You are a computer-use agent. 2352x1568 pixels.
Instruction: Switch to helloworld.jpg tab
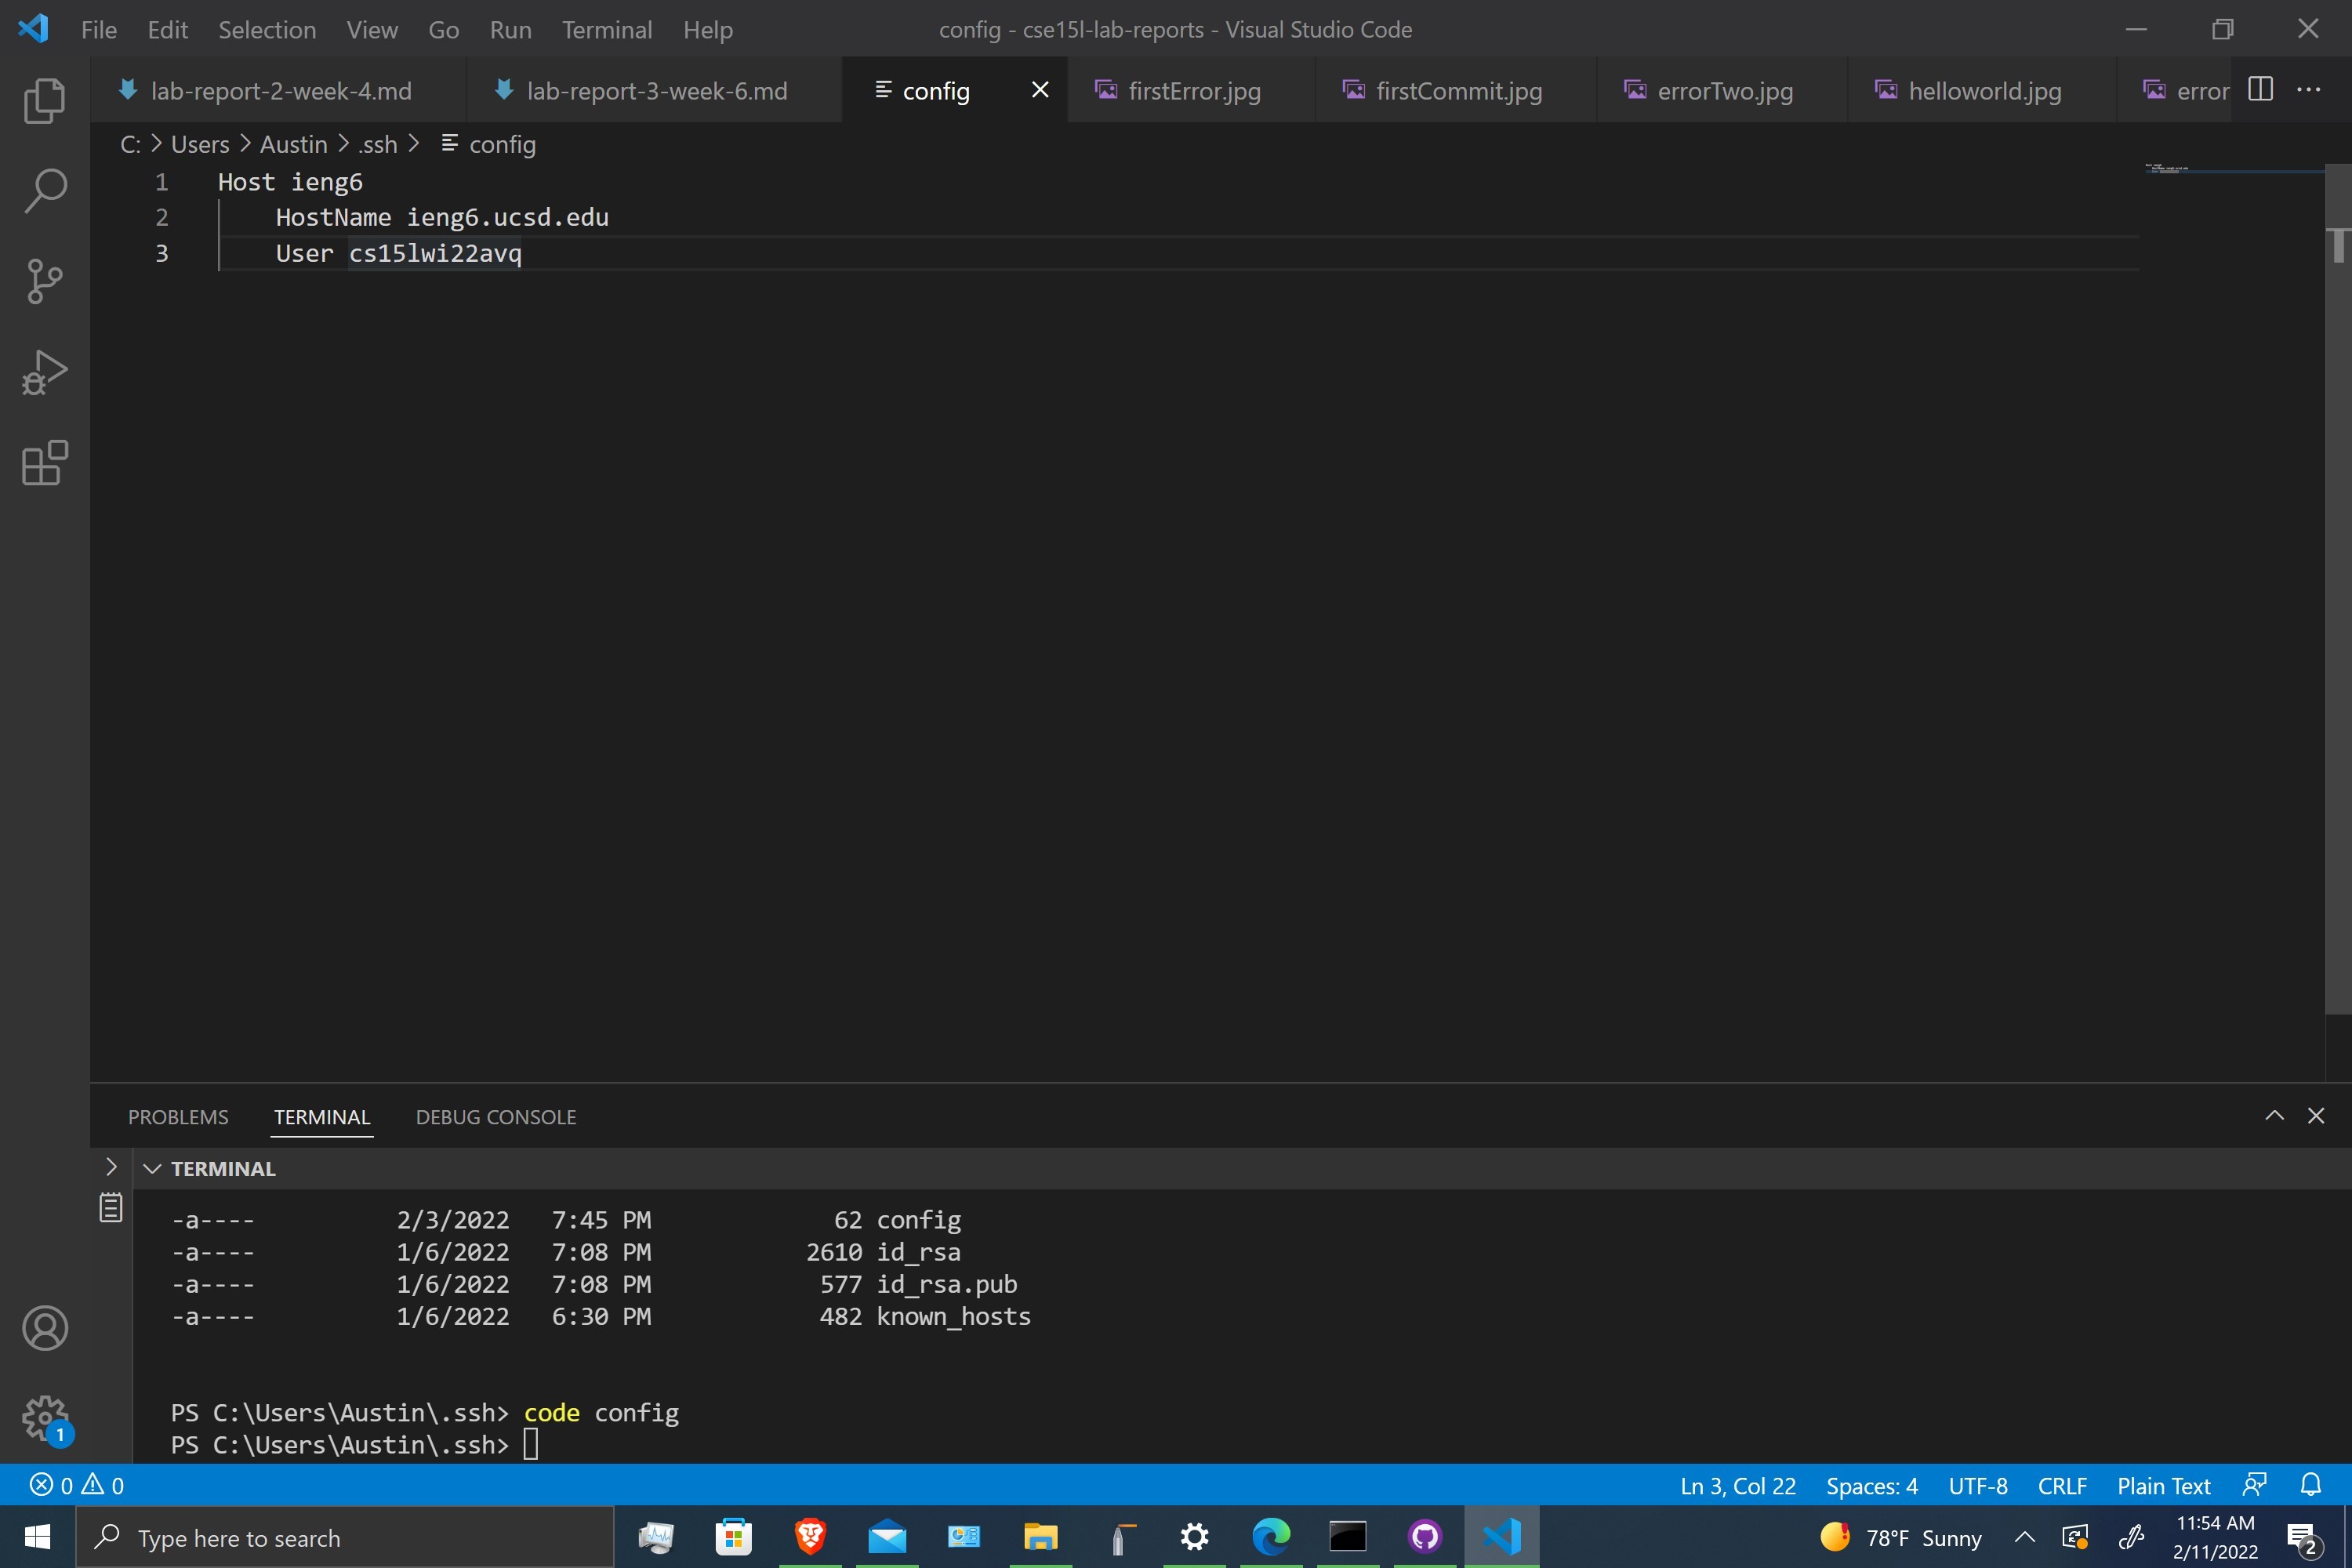point(1982,90)
